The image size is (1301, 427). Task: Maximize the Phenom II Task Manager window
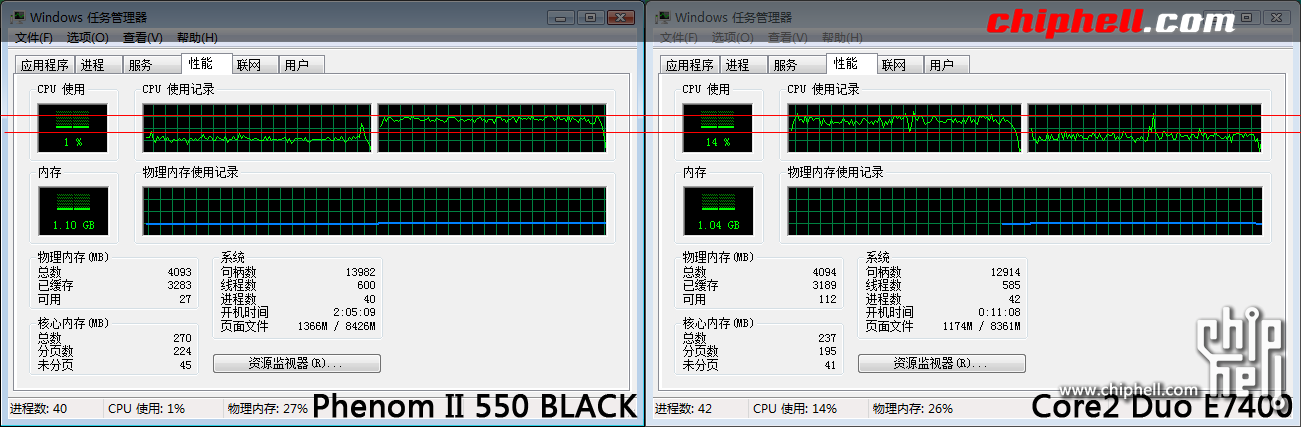point(590,17)
